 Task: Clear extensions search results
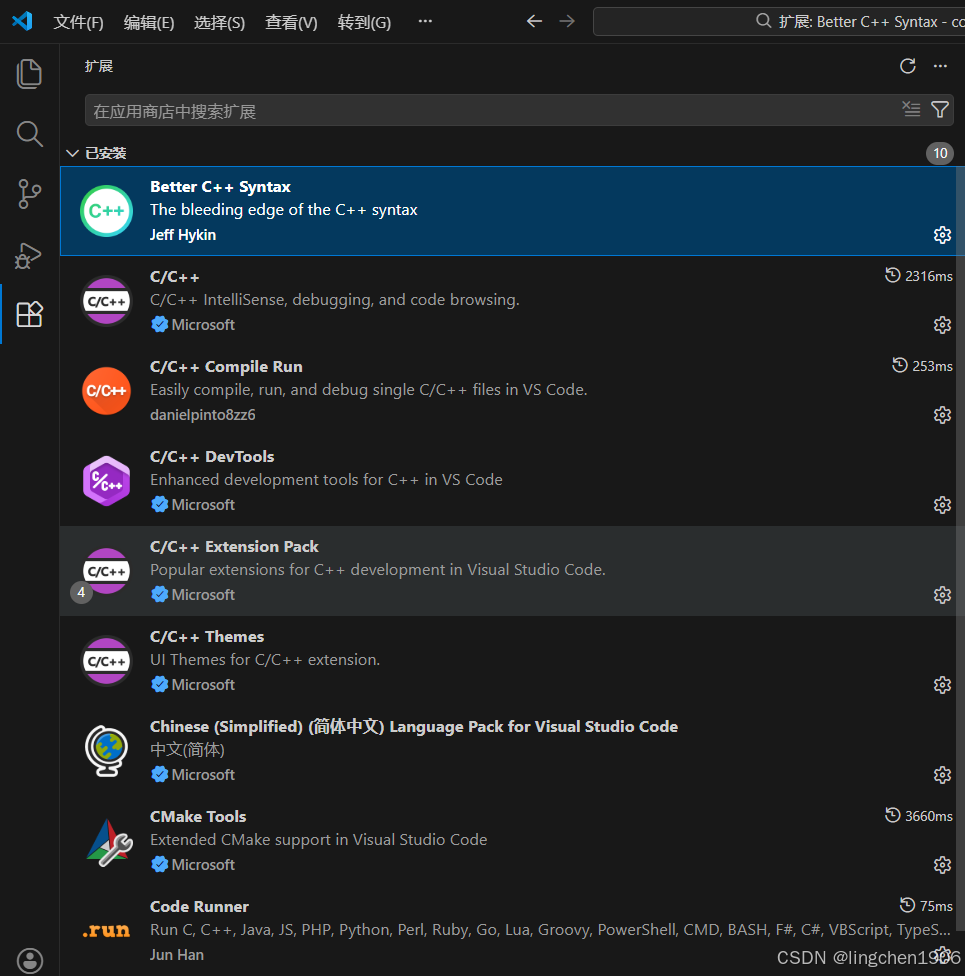point(911,110)
